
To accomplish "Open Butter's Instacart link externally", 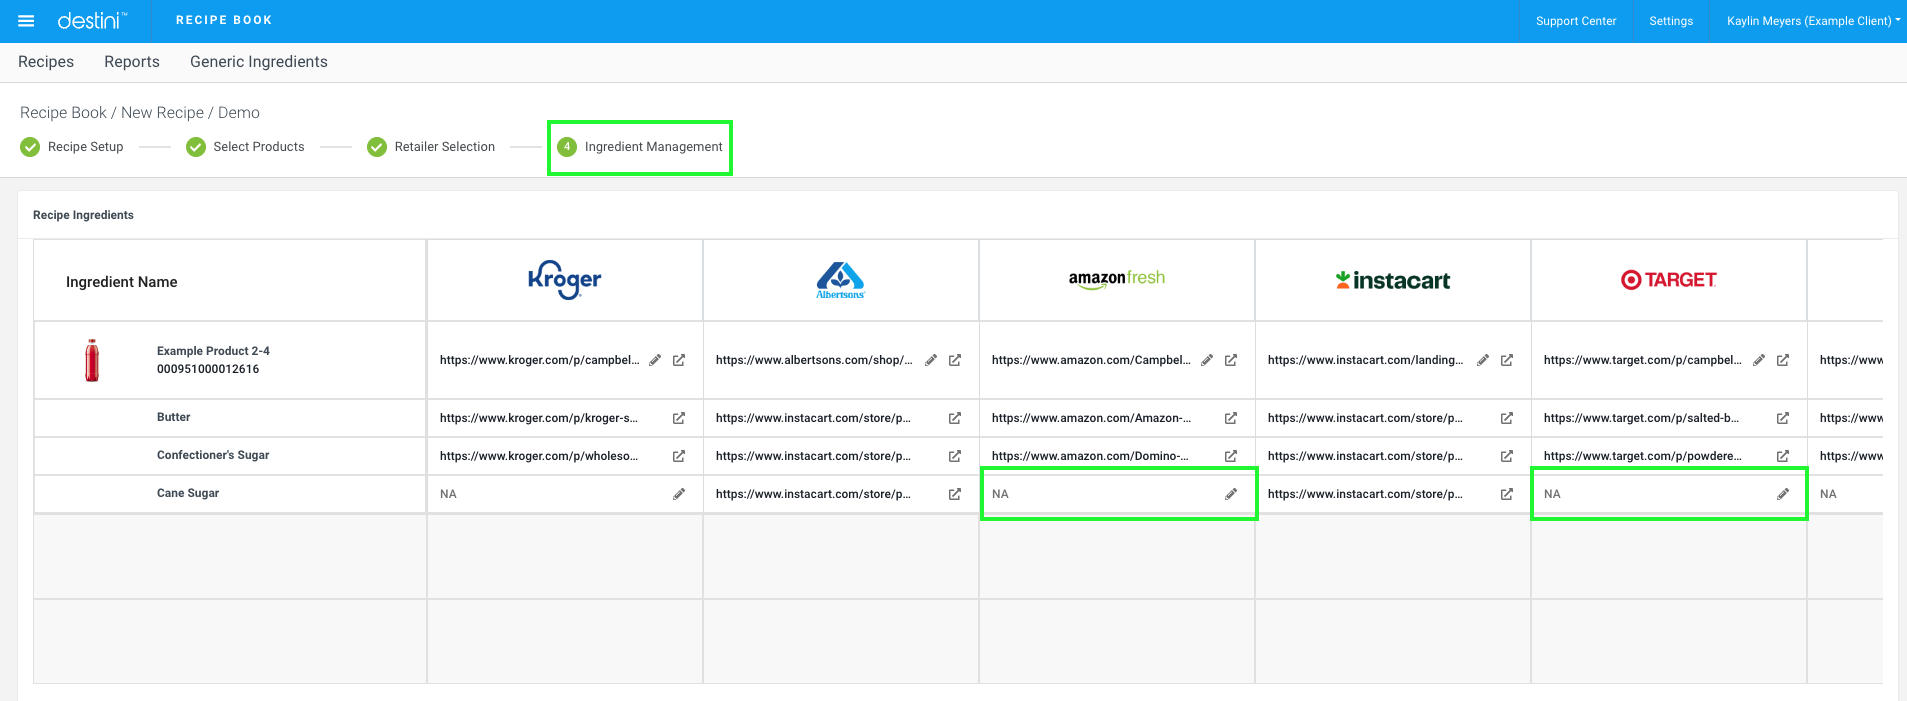I will (x=1507, y=418).
